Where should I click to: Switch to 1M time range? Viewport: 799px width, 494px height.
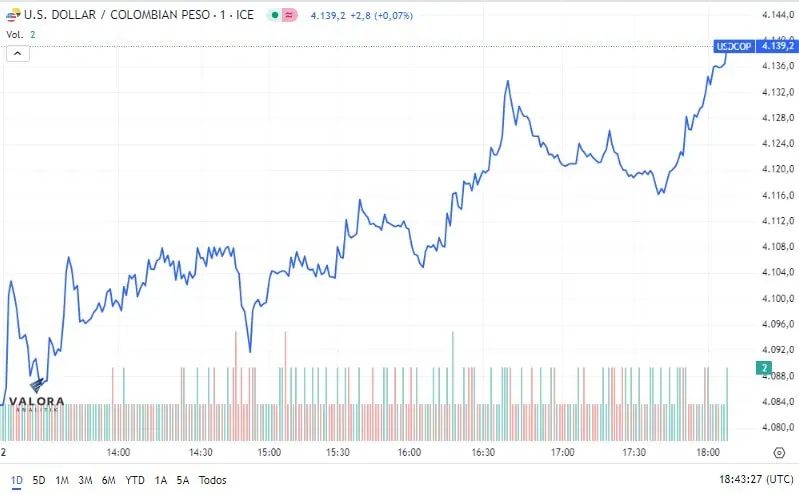click(x=62, y=480)
